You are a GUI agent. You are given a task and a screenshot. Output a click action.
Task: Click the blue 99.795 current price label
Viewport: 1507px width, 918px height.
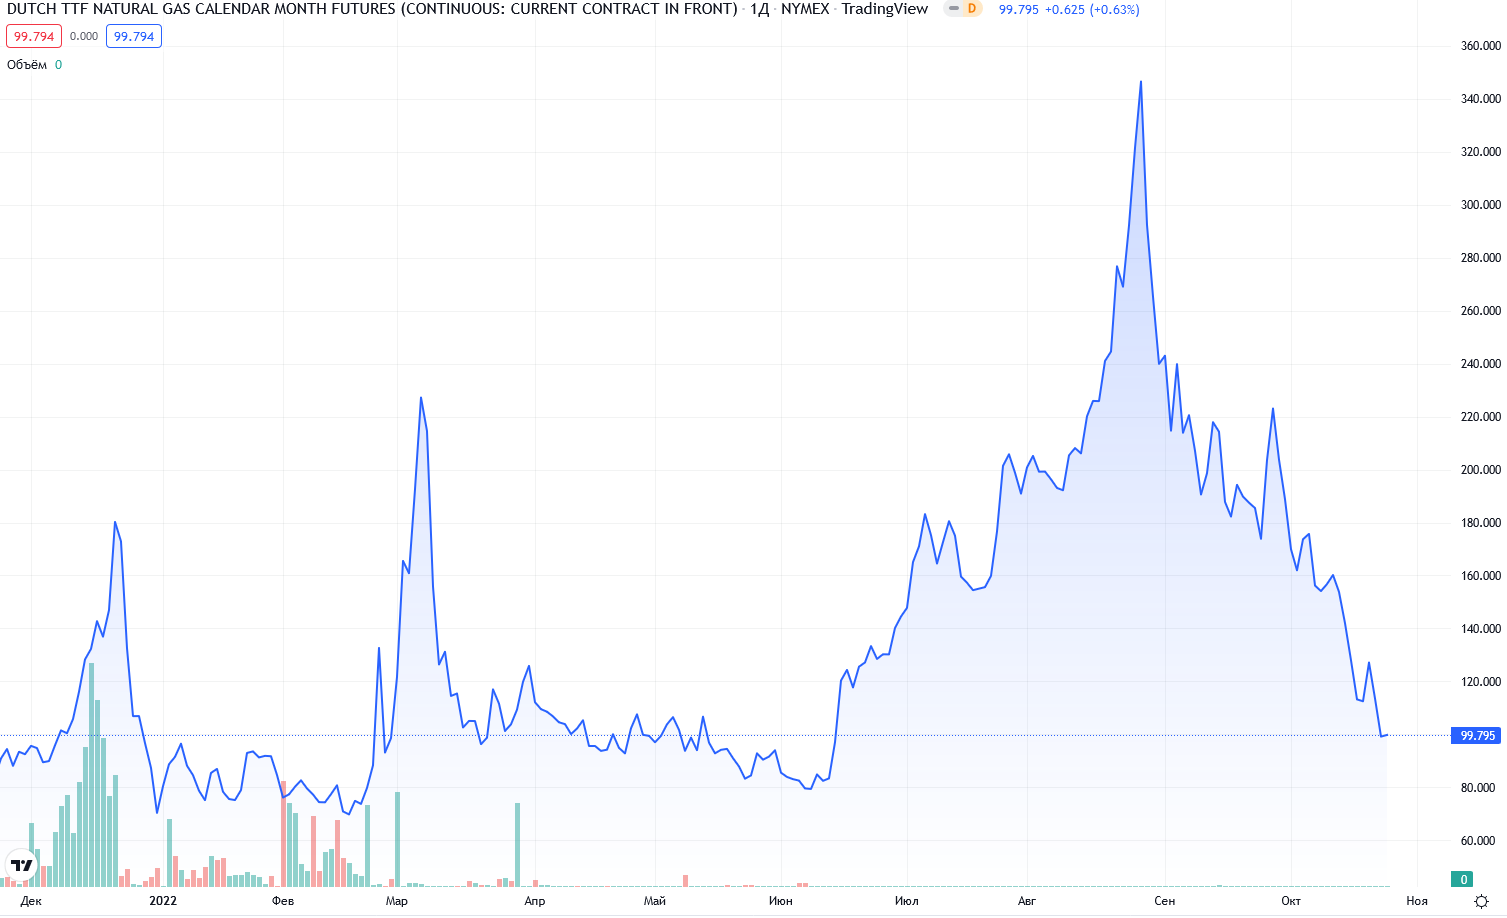tap(1477, 736)
